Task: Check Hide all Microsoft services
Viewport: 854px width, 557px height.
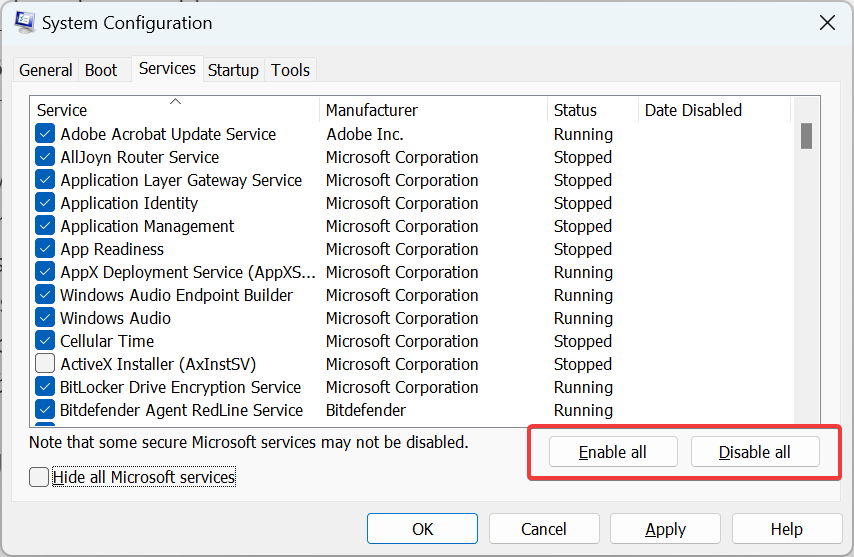Action: [39, 477]
